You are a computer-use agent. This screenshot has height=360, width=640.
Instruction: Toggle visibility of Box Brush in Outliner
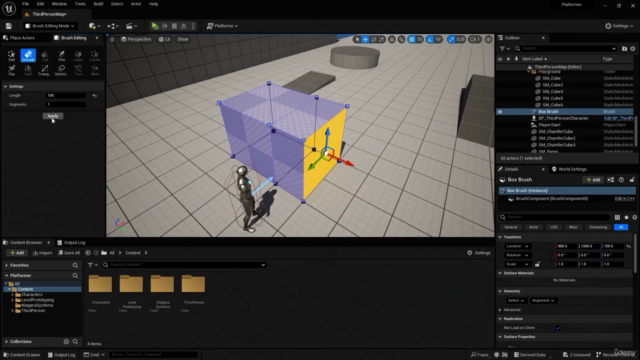[500, 111]
